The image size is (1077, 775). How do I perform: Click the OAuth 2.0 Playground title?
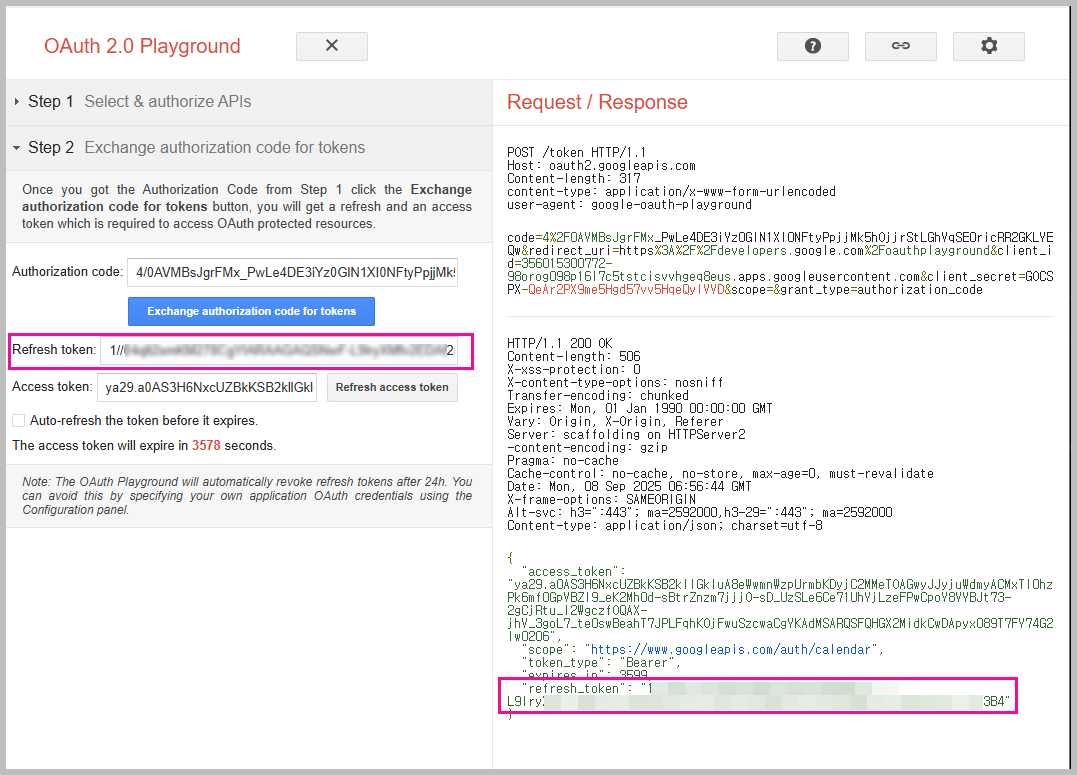pos(142,46)
